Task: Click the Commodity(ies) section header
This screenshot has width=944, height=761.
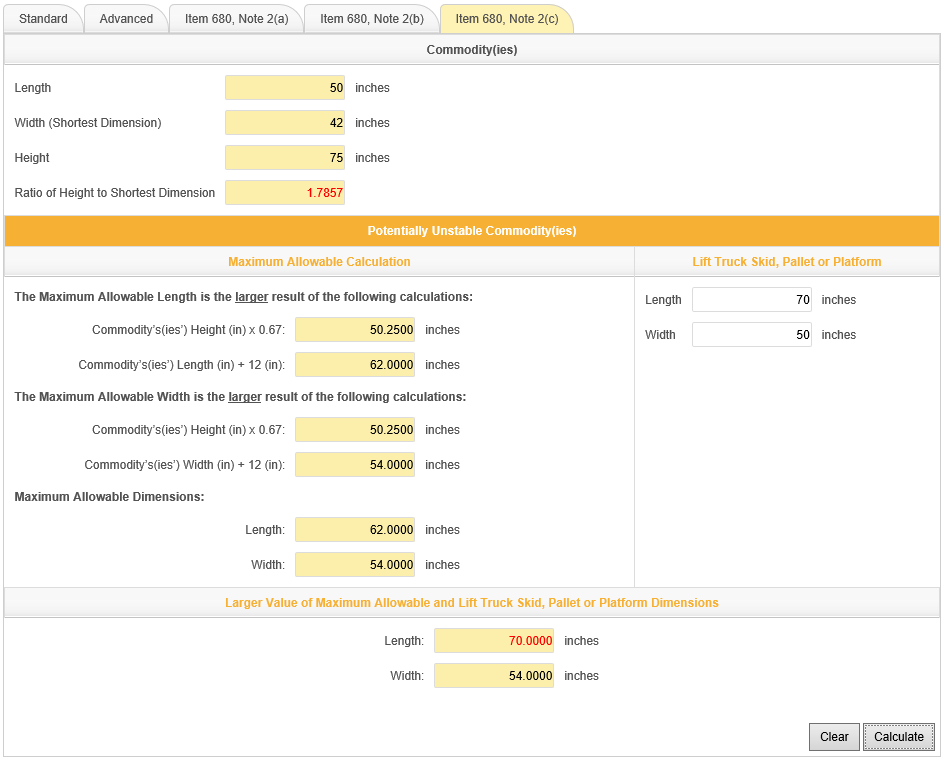Action: 472,50
